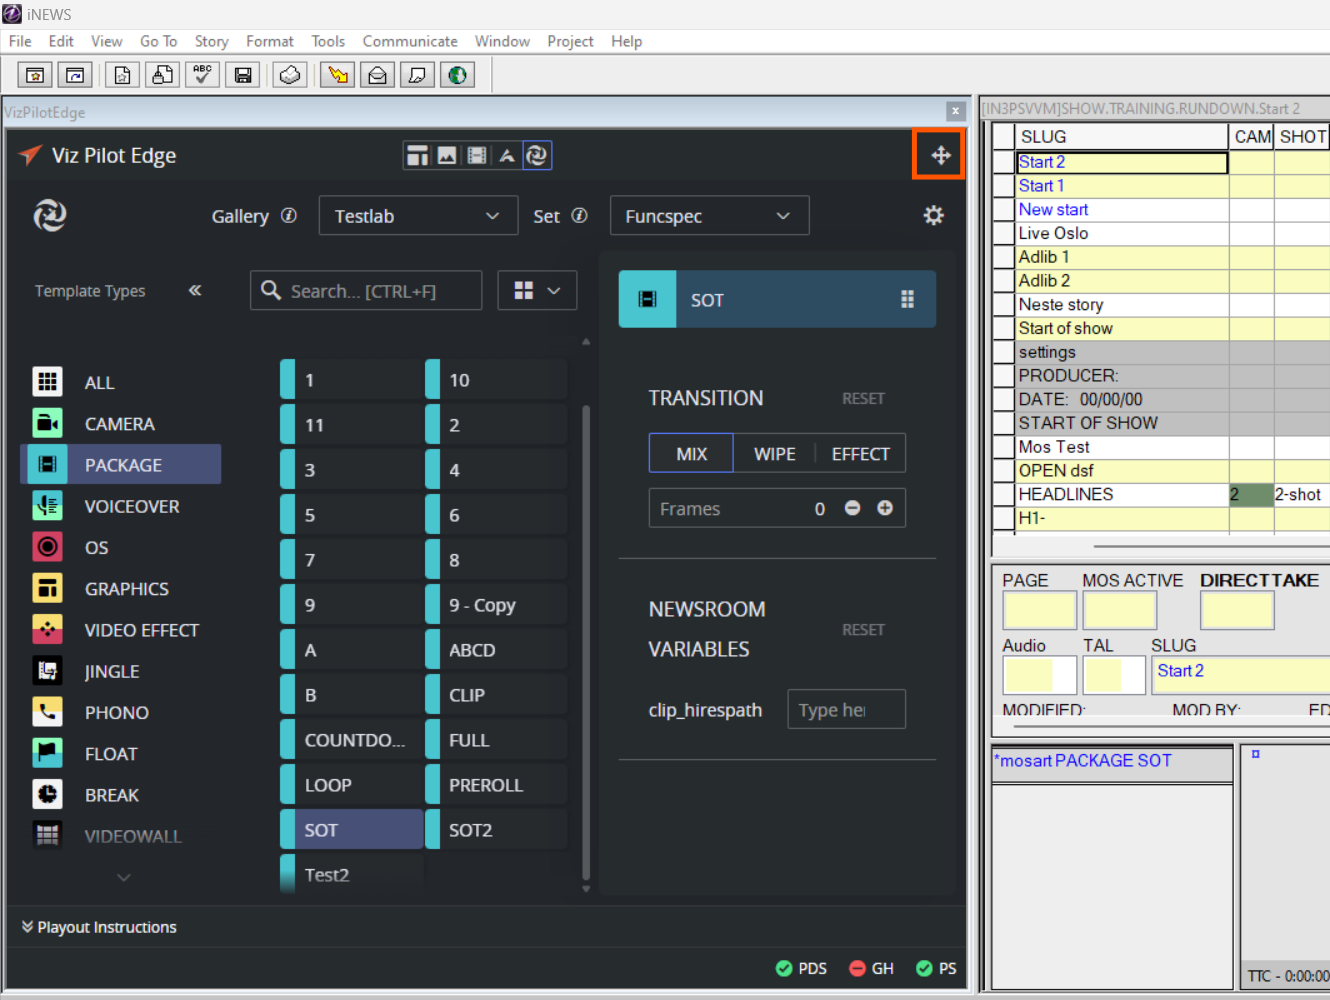The height and width of the screenshot is (1000, 1330).
Task: Click the clip_hirespath input field
Action: pyautogui.click(x=846, y=709)
